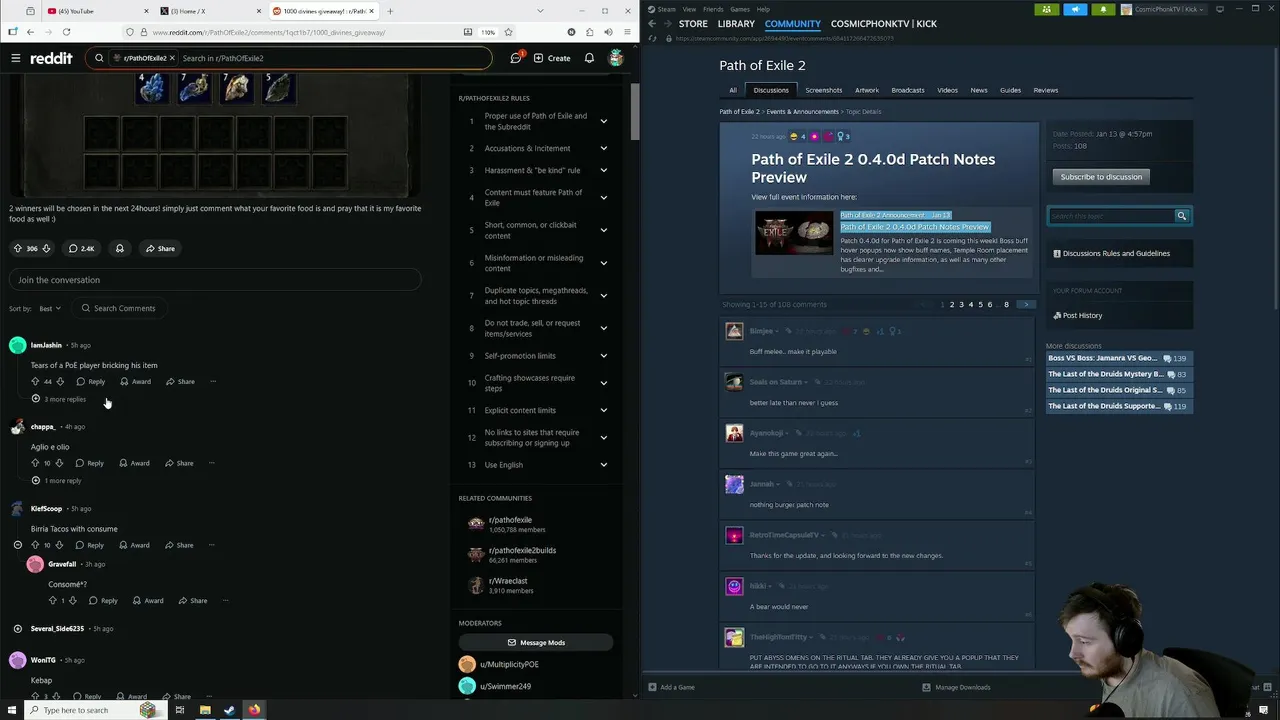Upvote IamJashin's comment
Viewport: 1280px width, 720px height.
(35, 381)
